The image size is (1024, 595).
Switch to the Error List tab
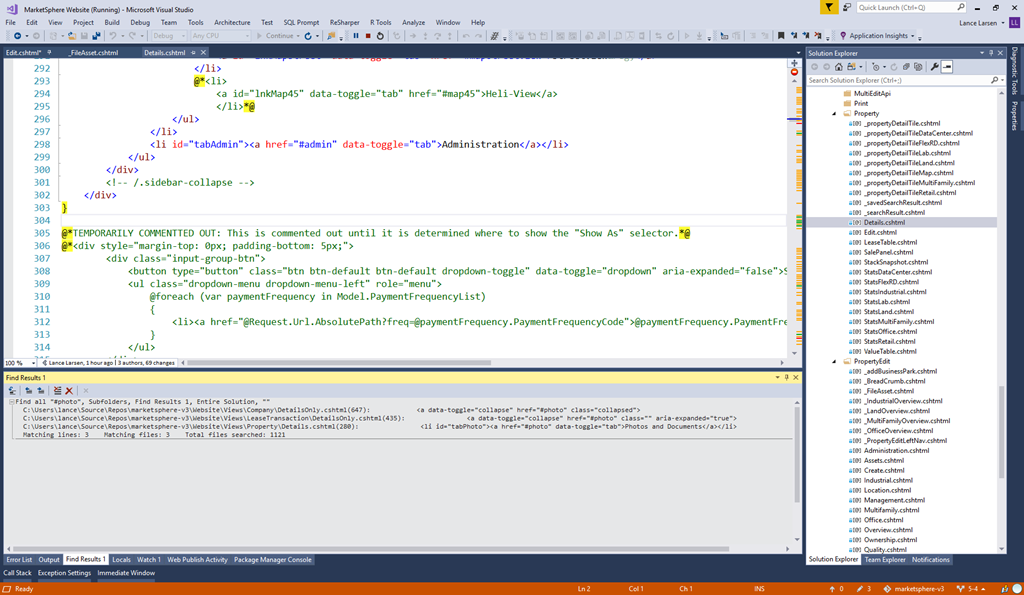pyautogui.click(x=19, y=560)
